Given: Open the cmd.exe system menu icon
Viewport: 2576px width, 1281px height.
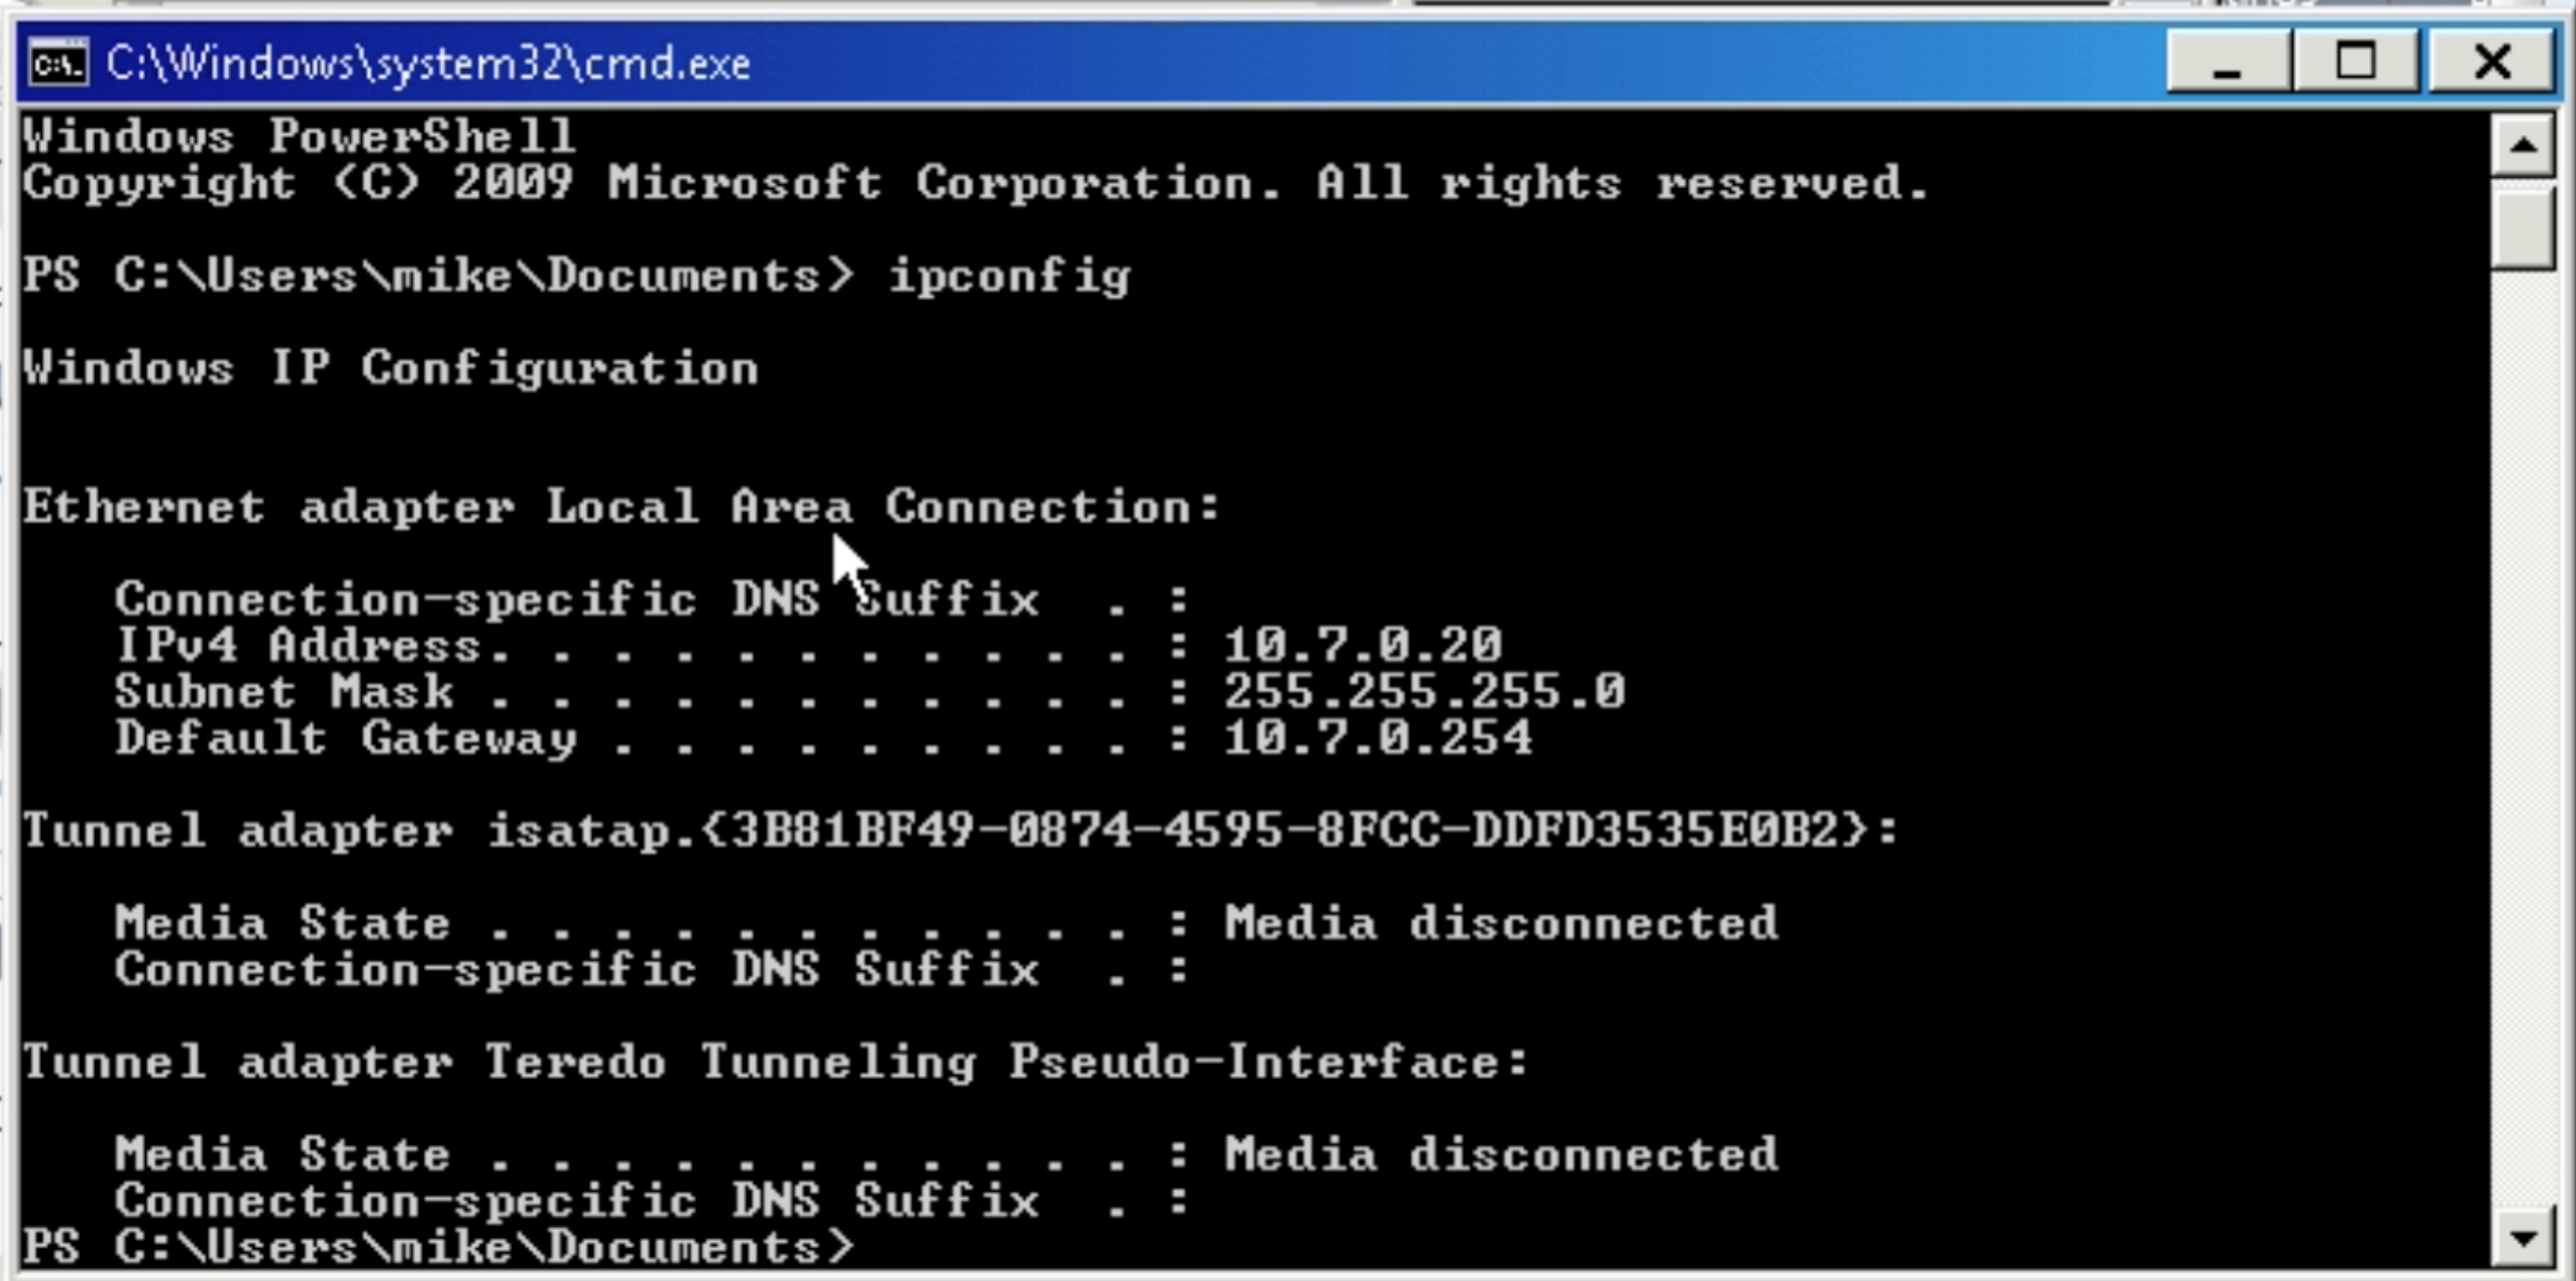Looking at the screenshot, I should 58,64.
